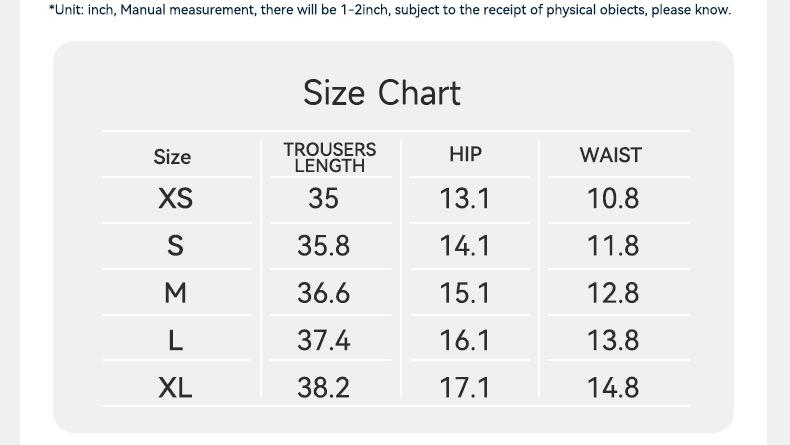Click hip value 14.1

tap(465, 246)
